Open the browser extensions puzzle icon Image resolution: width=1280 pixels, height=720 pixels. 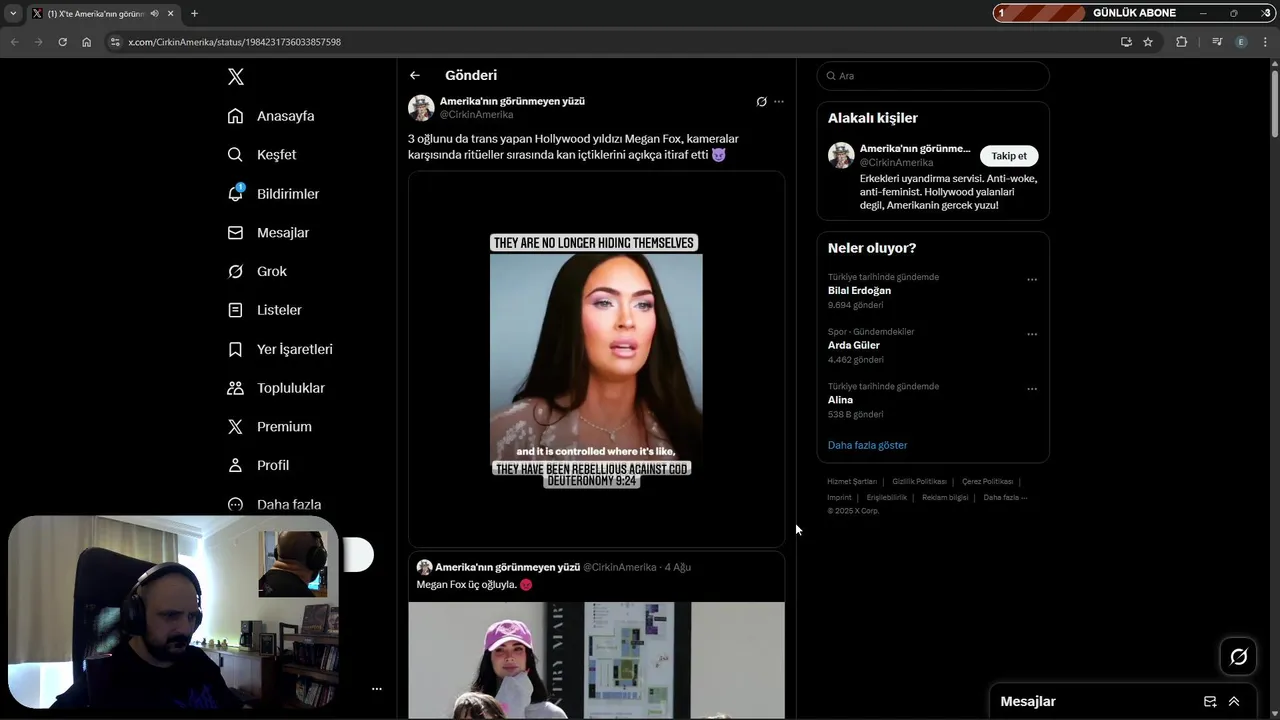(x=1181, y=42)
